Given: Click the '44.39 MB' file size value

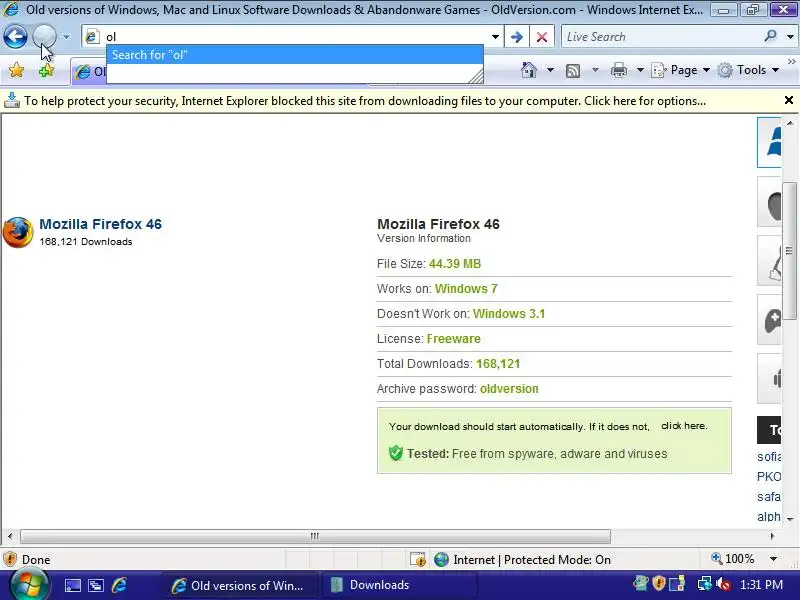Looking at the screenshot, I should 455,264.
